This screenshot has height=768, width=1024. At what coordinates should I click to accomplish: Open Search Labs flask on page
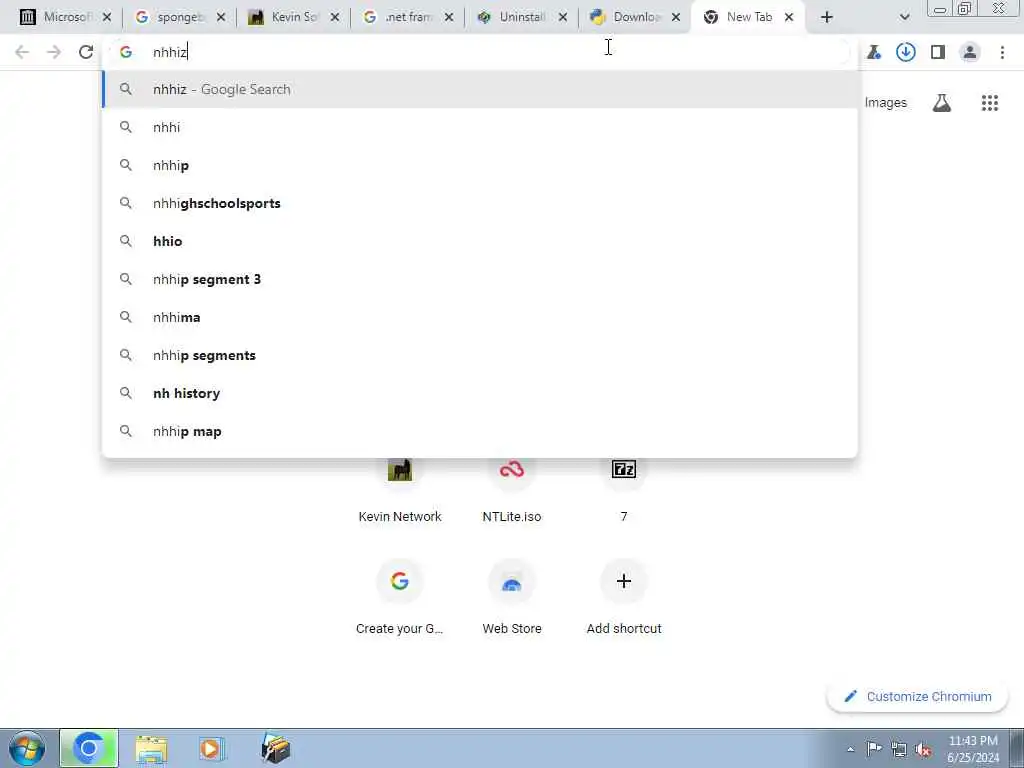(942, 103)
